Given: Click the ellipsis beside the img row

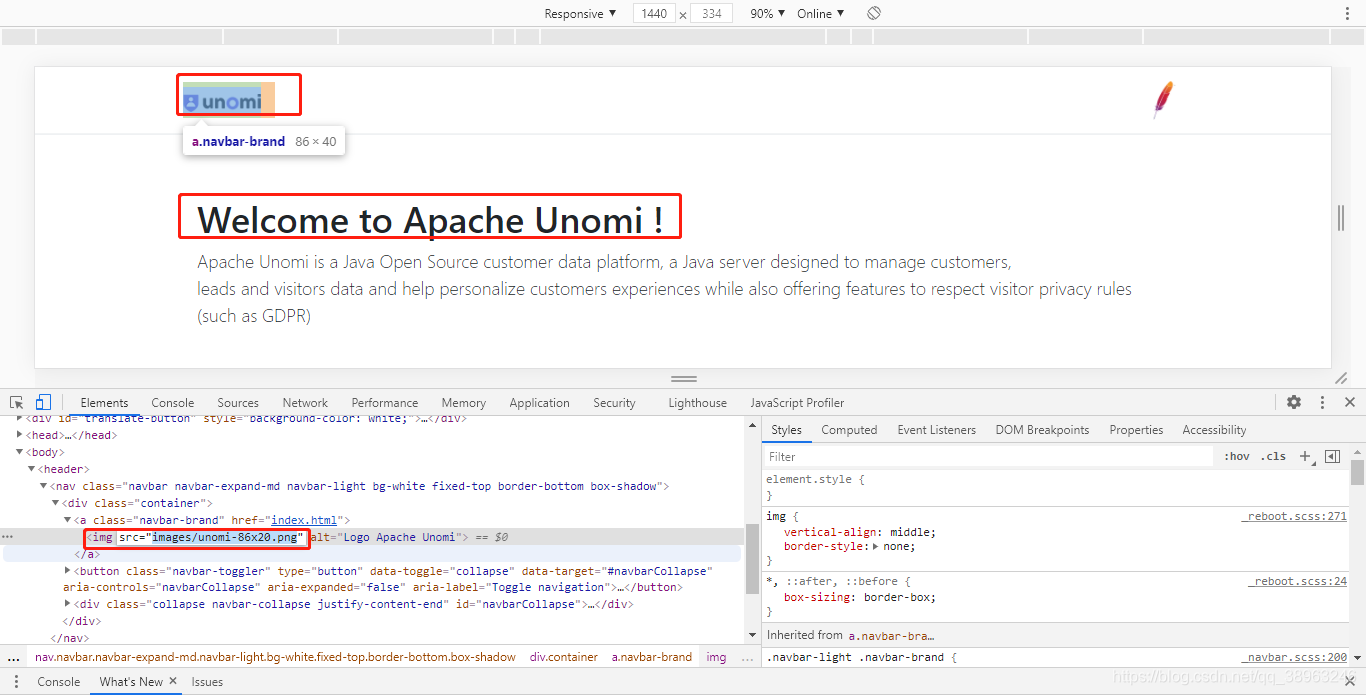Looking at the screenshot, I should [x=8, y=537].
